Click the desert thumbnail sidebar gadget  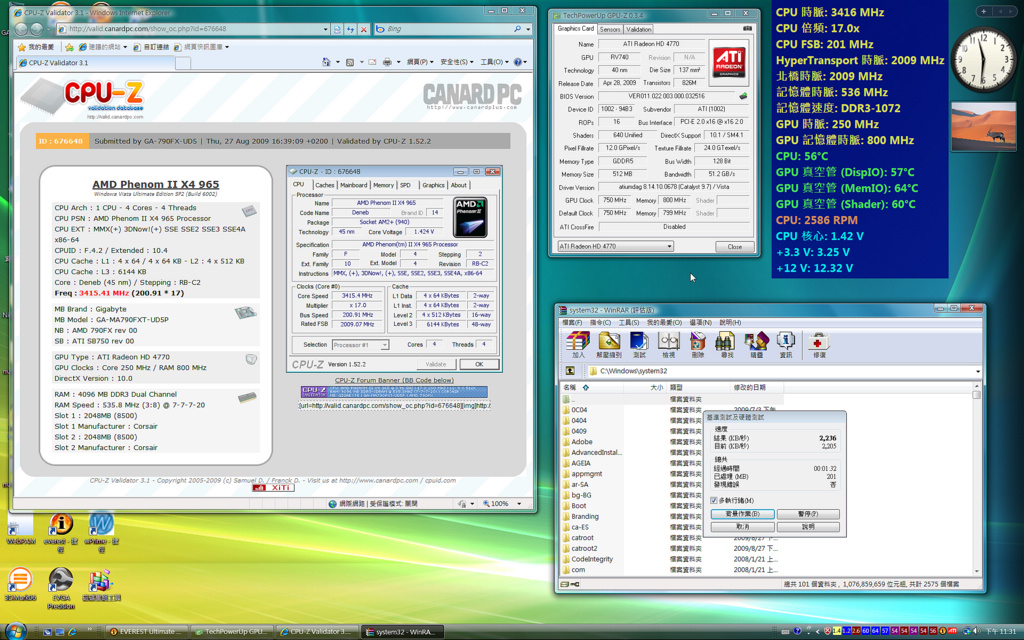tap(984, 127)
